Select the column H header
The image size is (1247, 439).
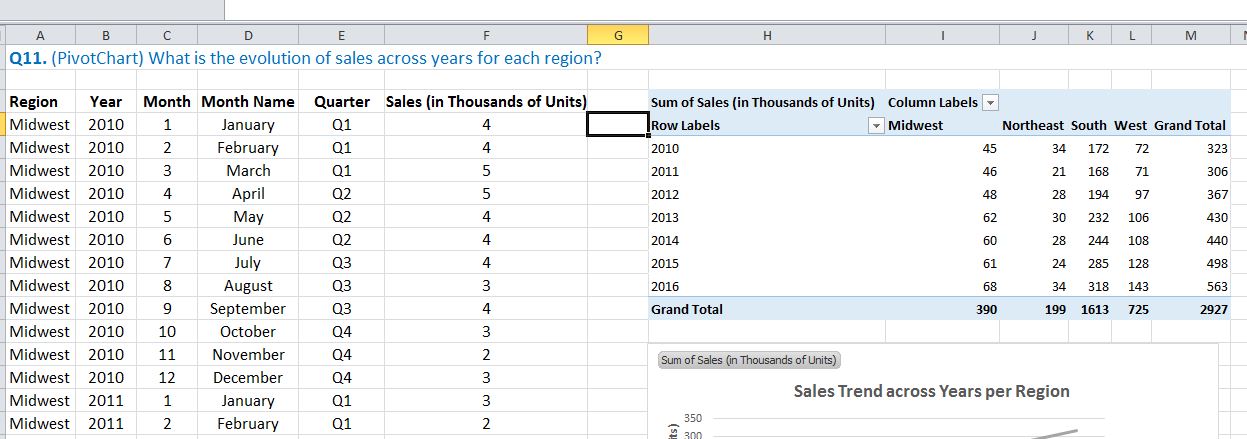(x=766, y=35)
